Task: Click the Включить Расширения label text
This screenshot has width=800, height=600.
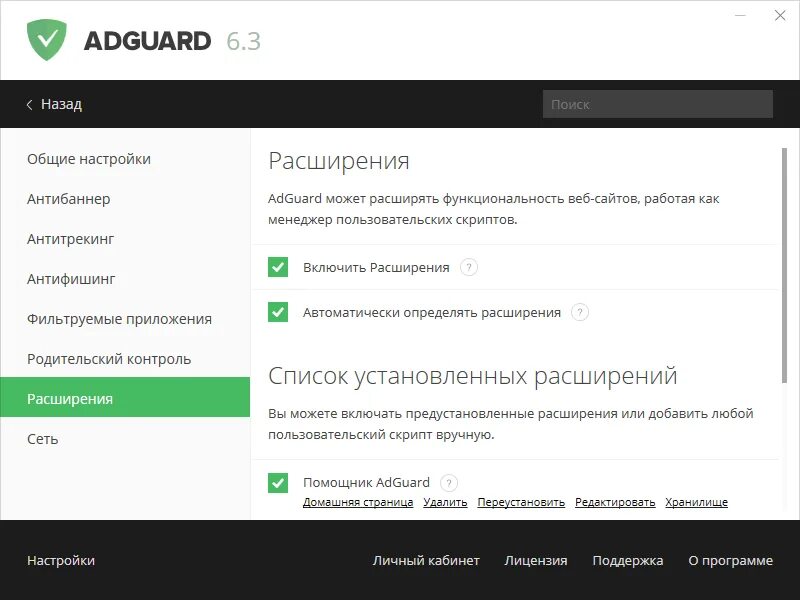Action: 376,267
